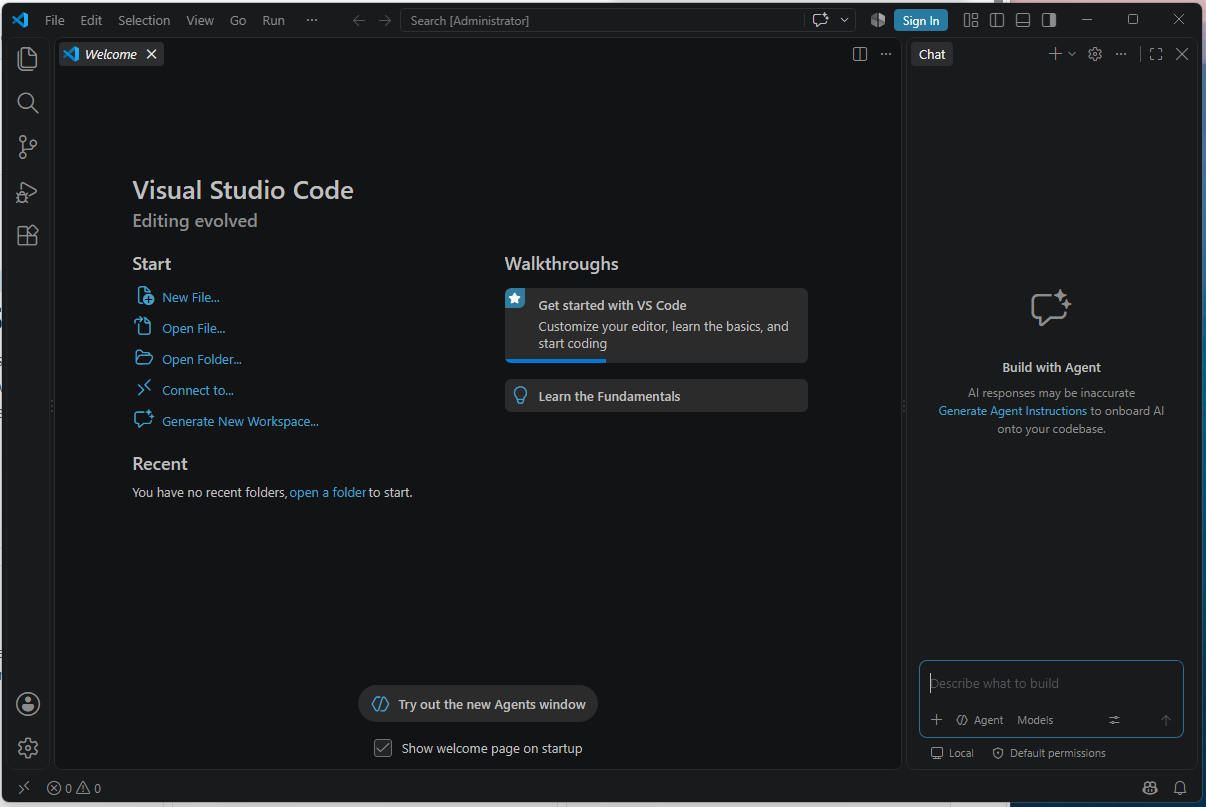The width and height of the screenshot is (1206, 807).
Task: Go back with the title bar left arrow
Action: click(359, 20)
